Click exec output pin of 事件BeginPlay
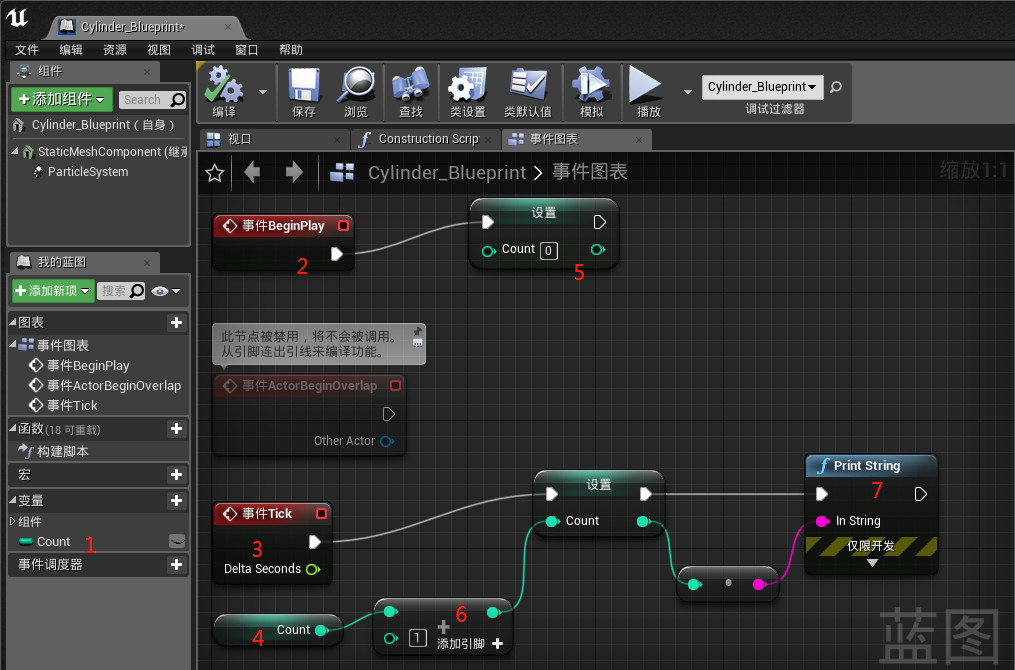This screenshot has height=670, width=1015. 337,254
